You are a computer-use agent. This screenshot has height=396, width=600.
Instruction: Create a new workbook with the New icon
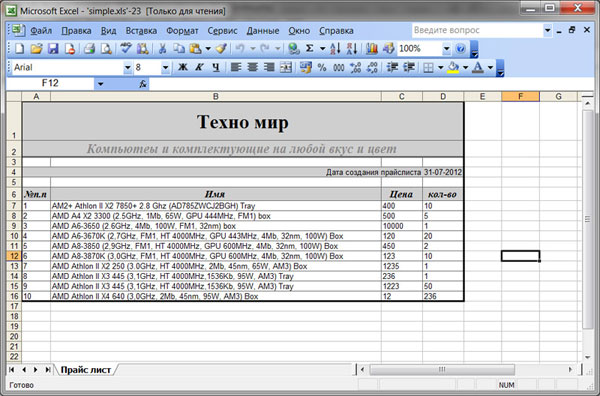19,49
